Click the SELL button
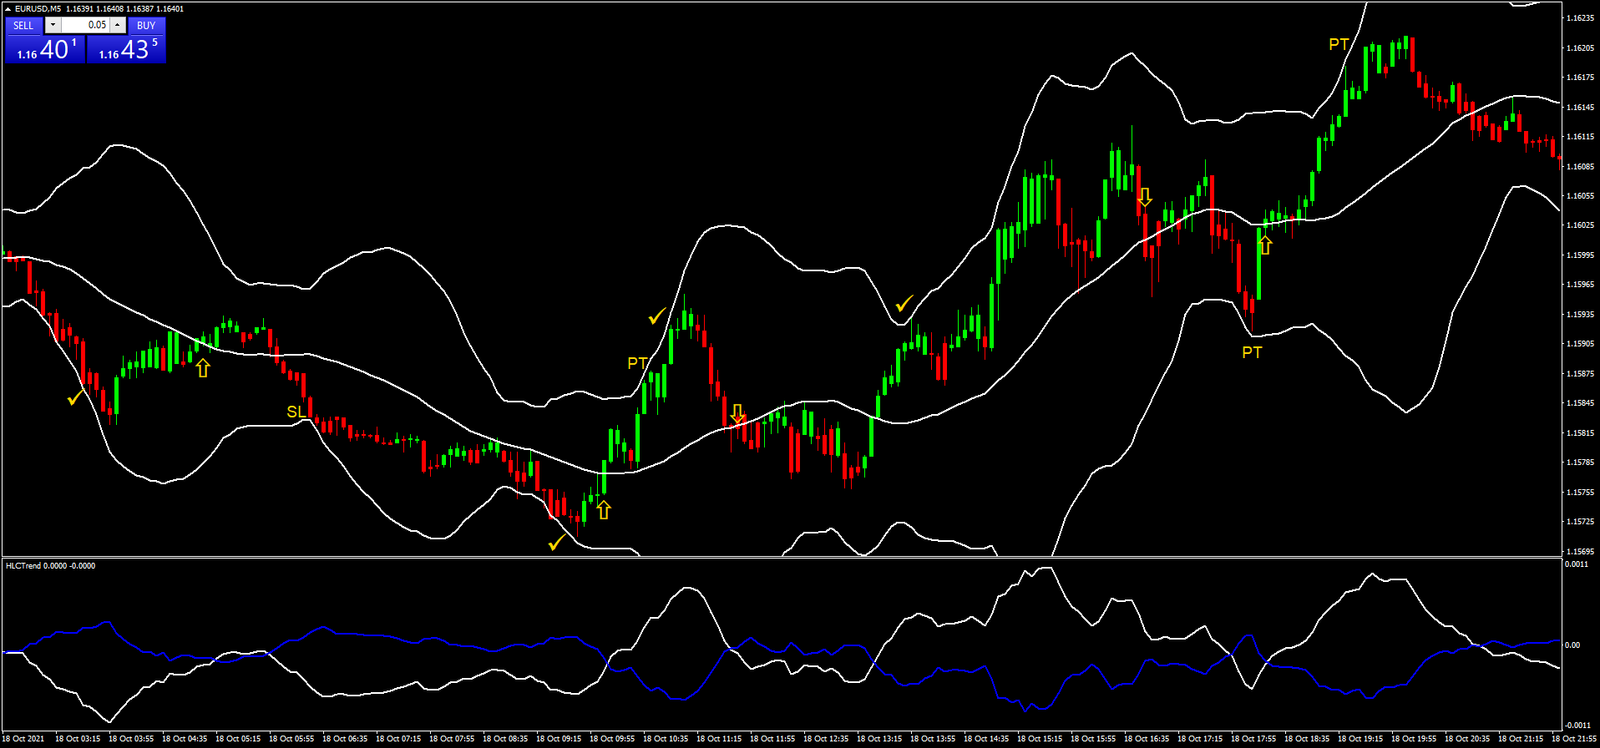1600x748 pixels. 24,25
